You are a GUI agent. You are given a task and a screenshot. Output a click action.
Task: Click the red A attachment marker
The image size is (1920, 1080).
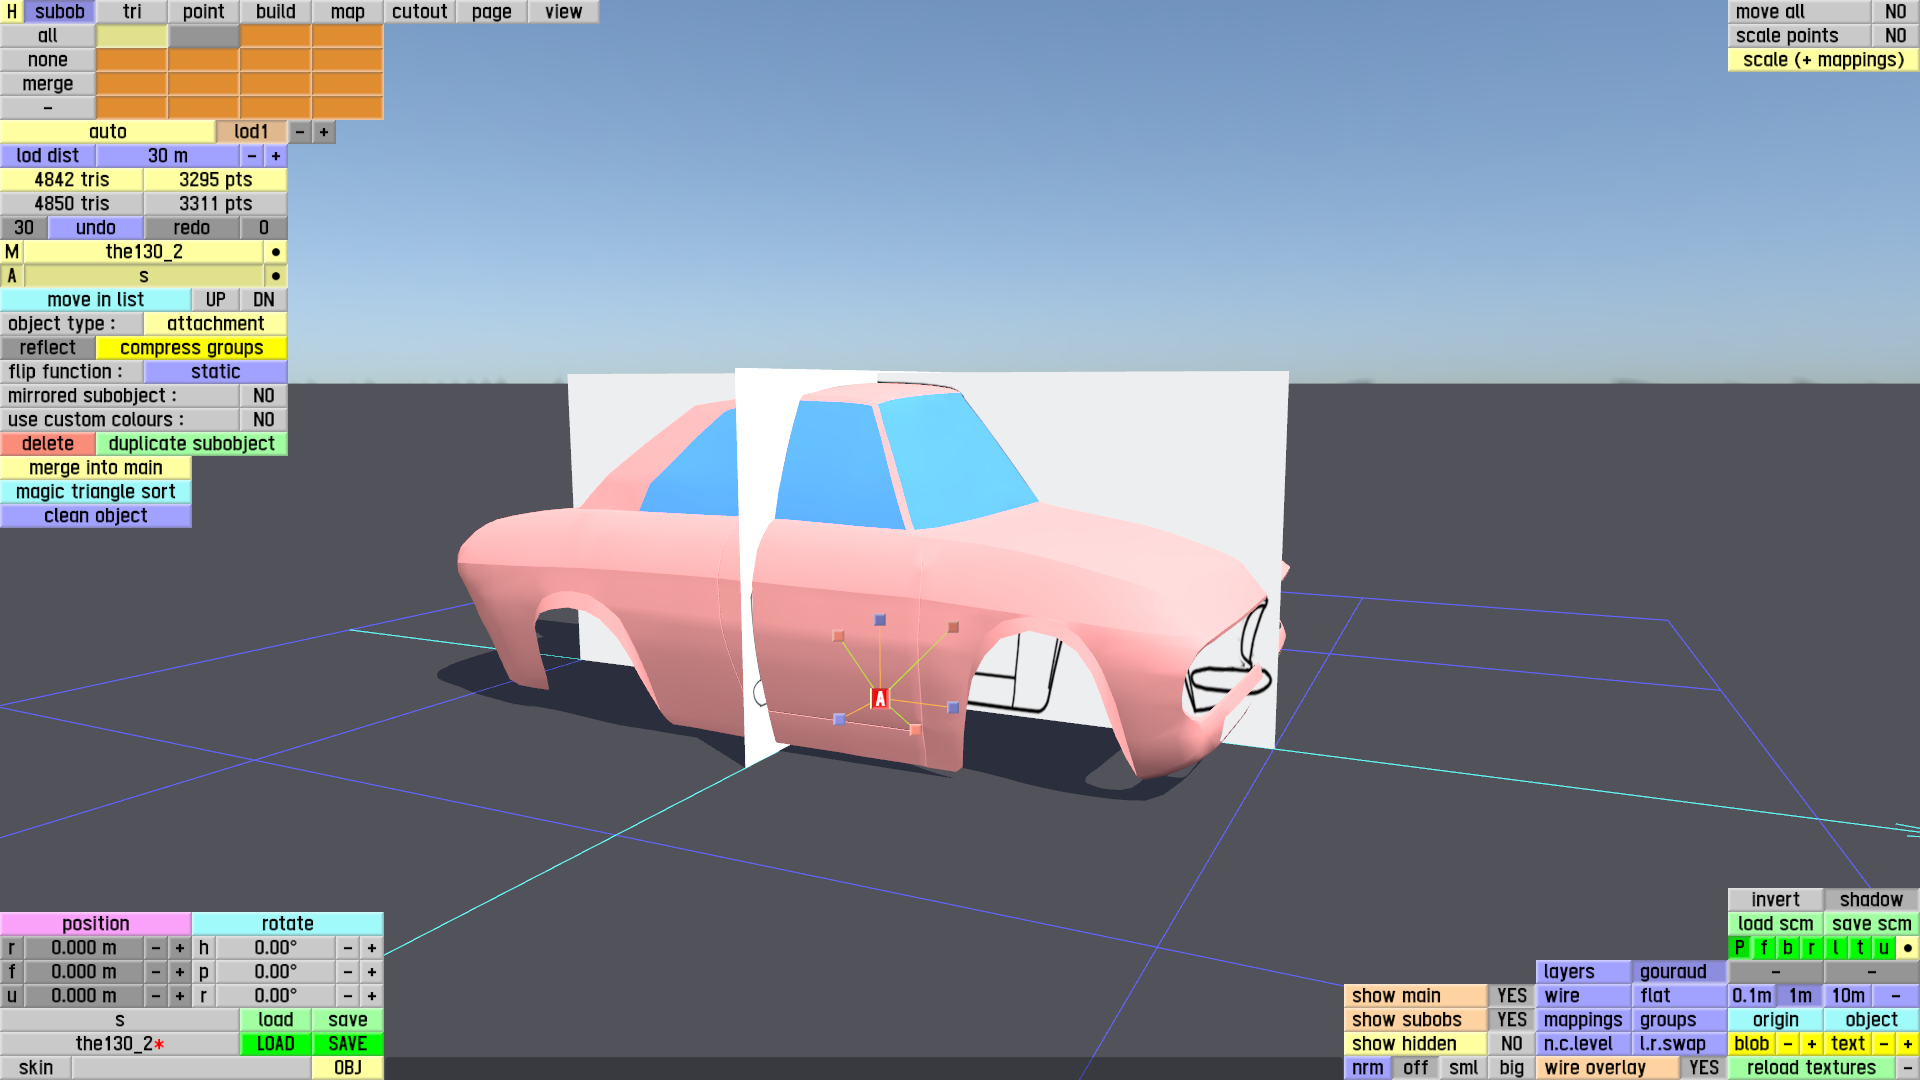point(880,699)
